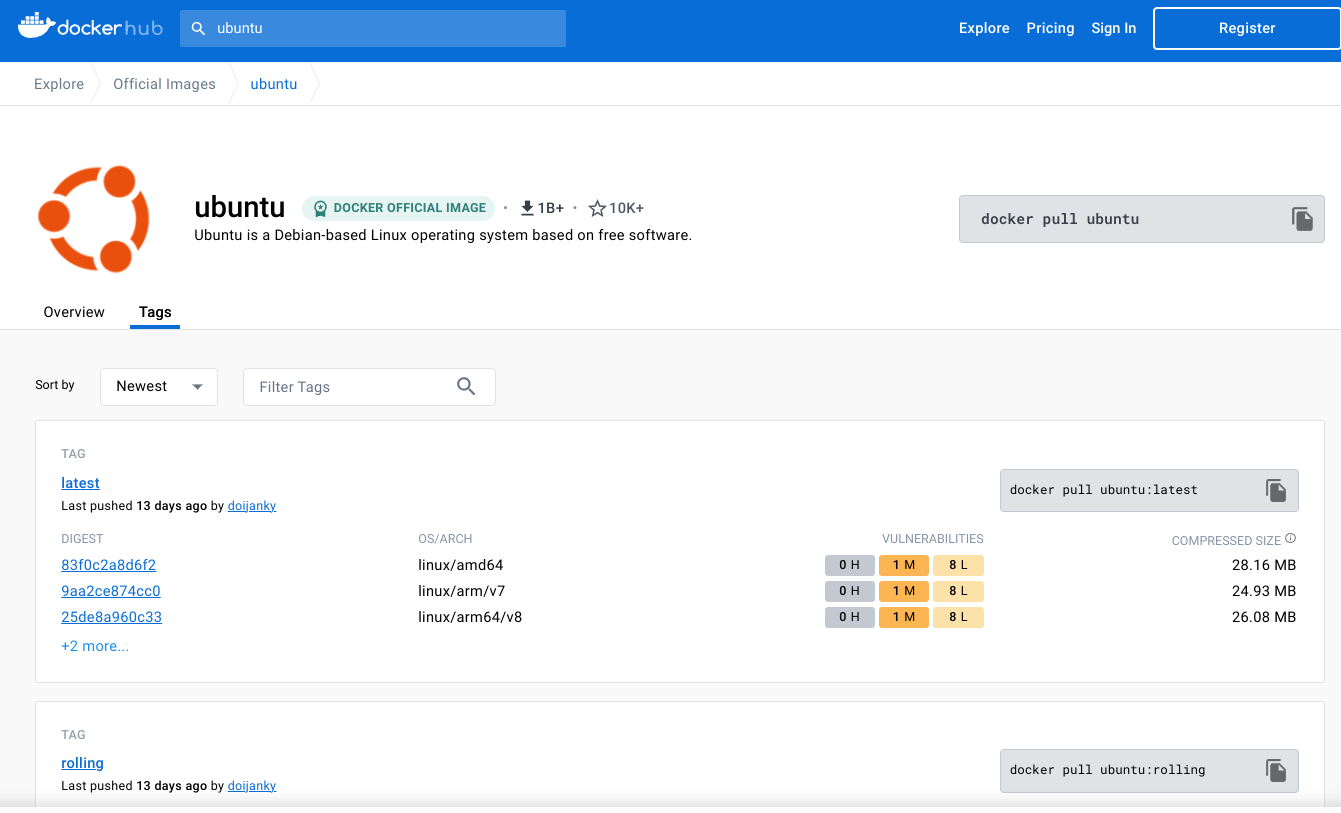Click the doijanky publisher link
The width and height of the screenshot is (1341, 813).
pos(251,505)
